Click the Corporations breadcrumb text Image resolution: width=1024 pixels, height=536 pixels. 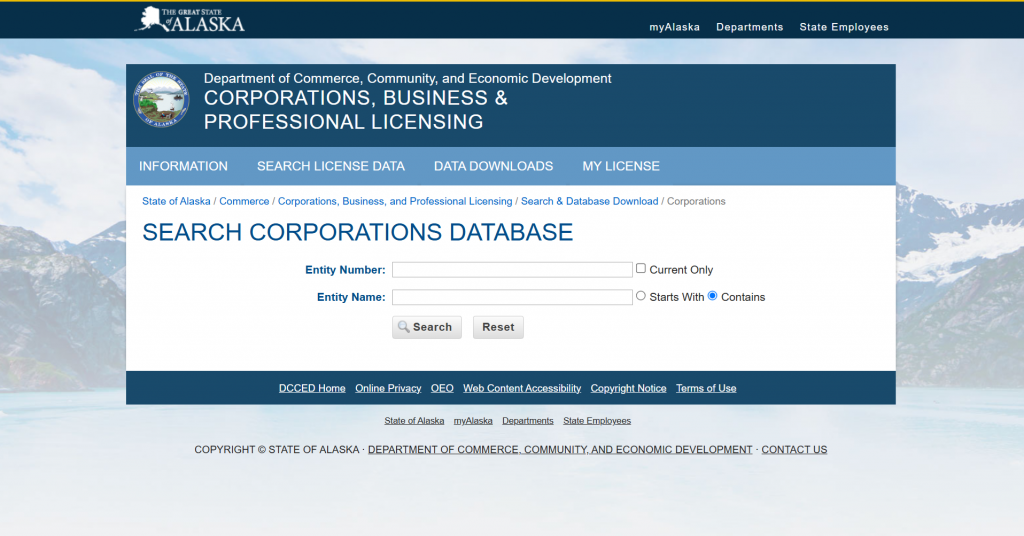[696, 201]
